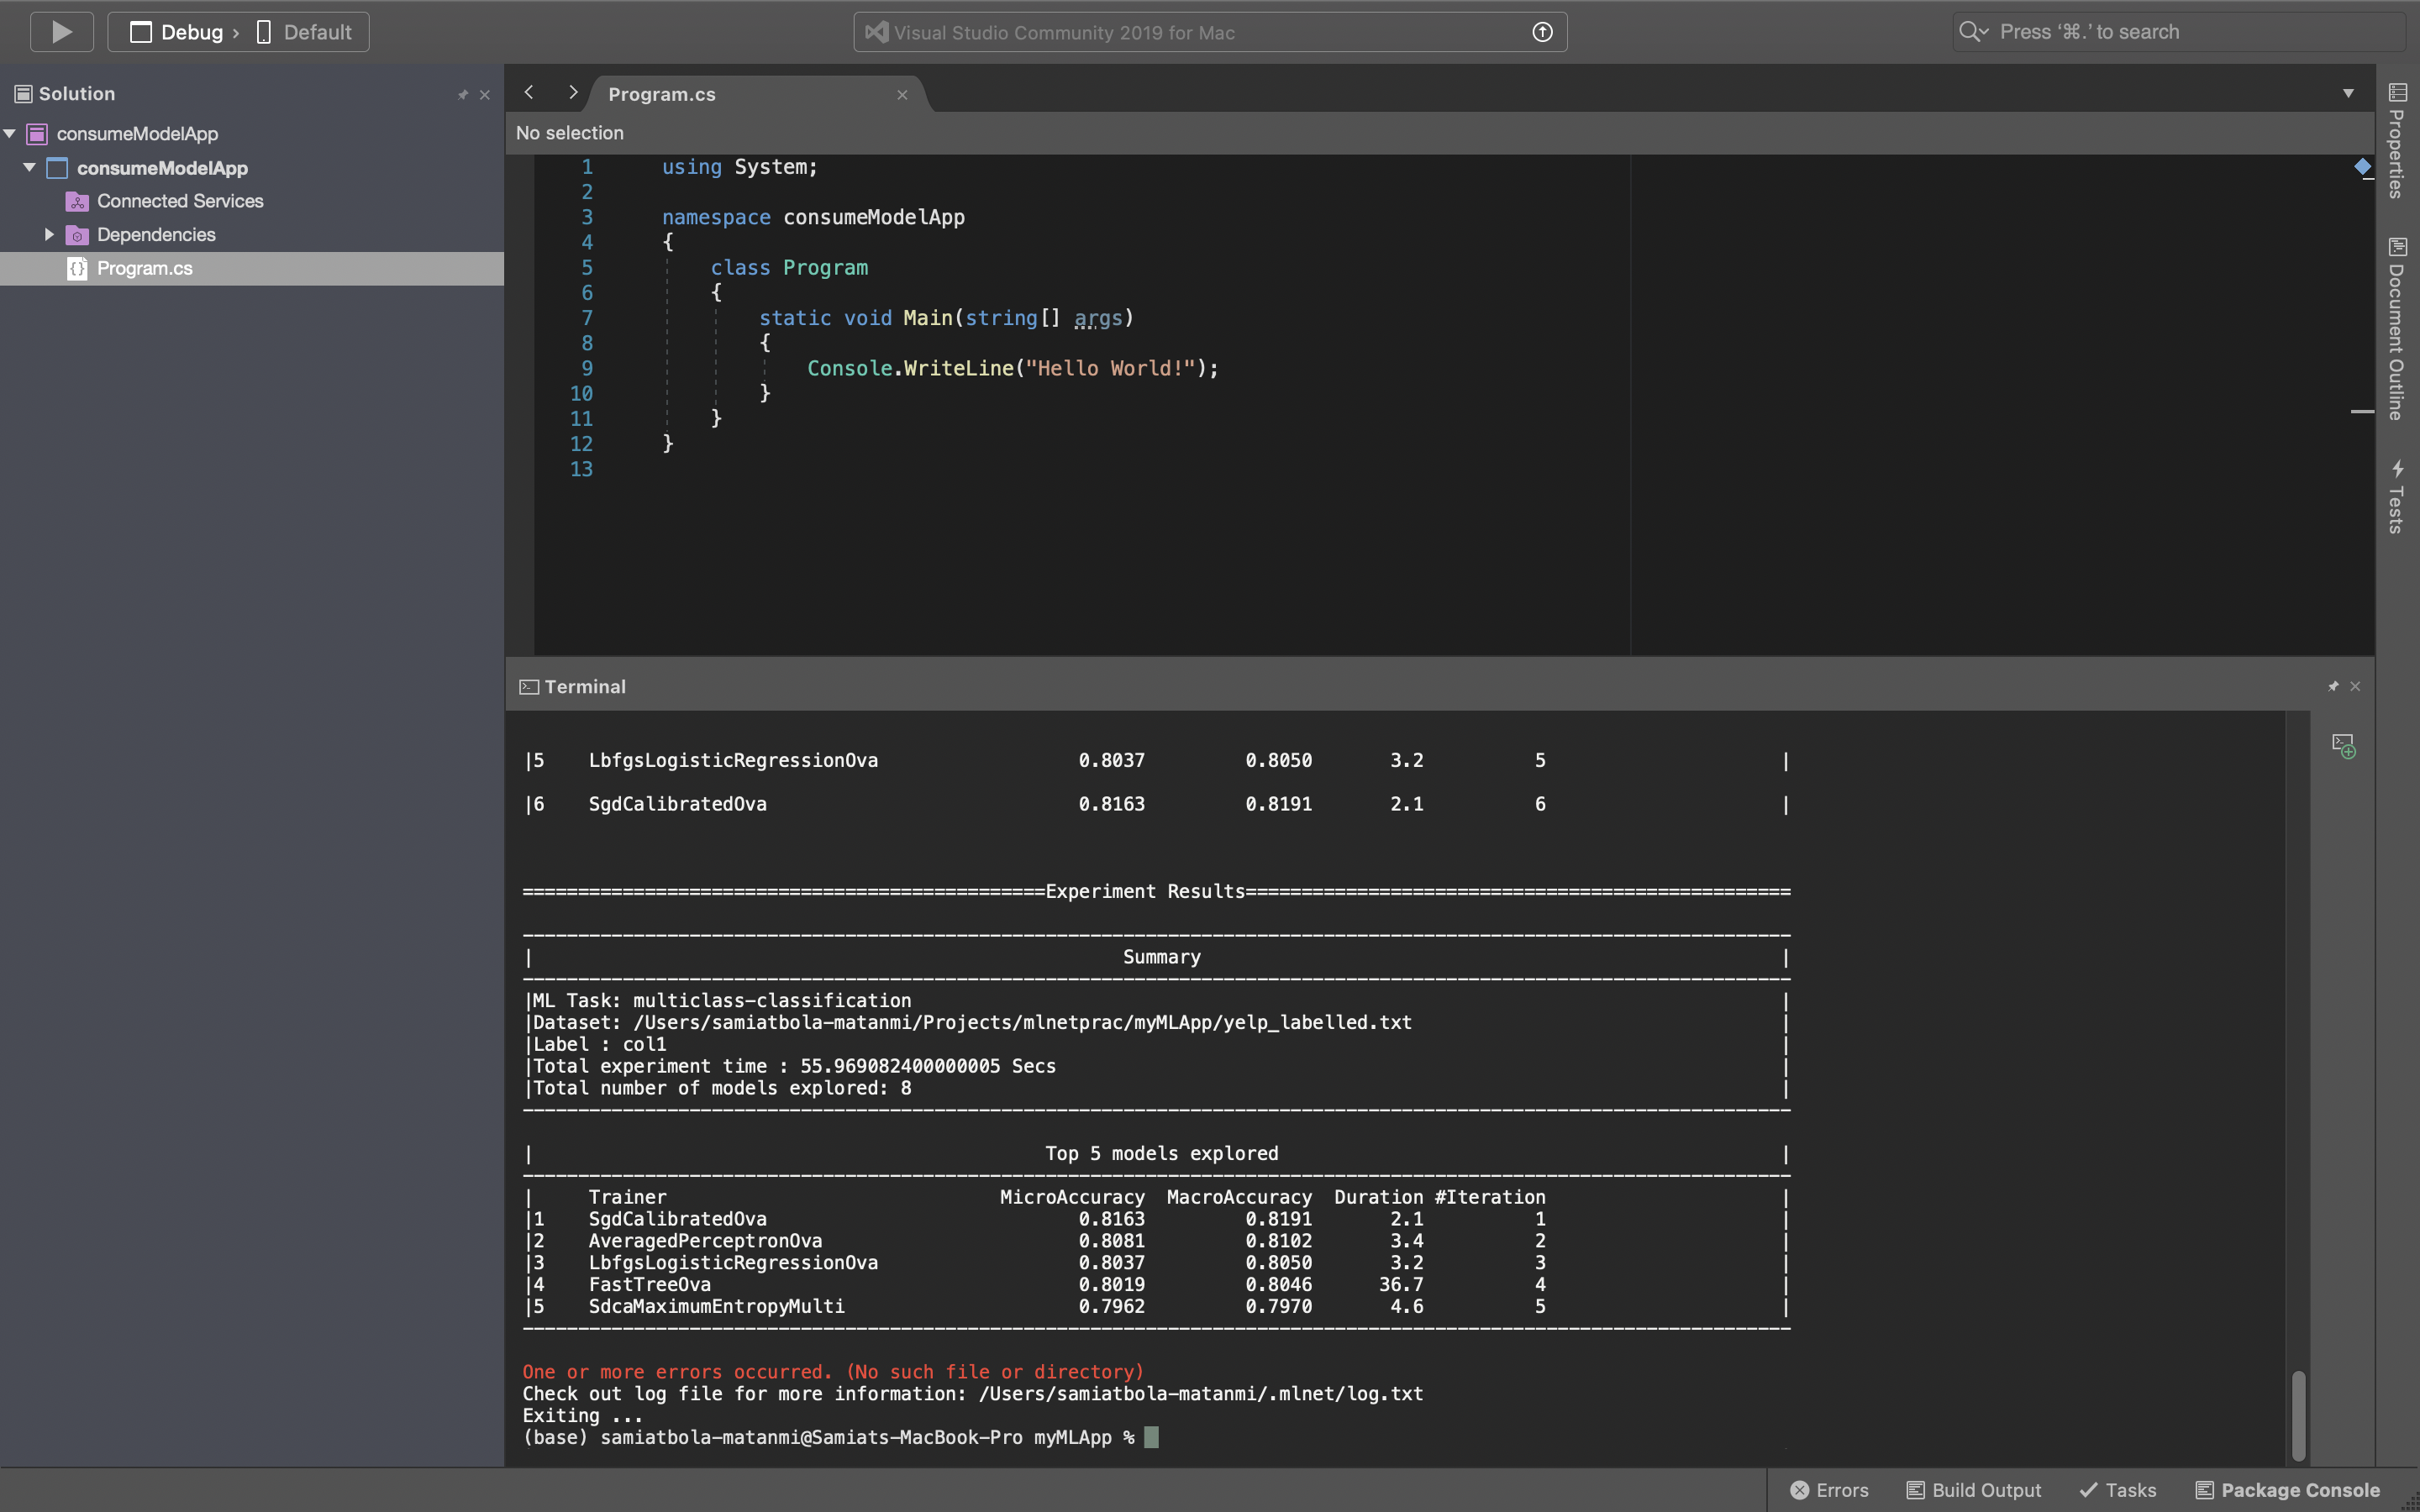
Task: Select Connected Services in solution tree
Action: (x=180, y=201)
